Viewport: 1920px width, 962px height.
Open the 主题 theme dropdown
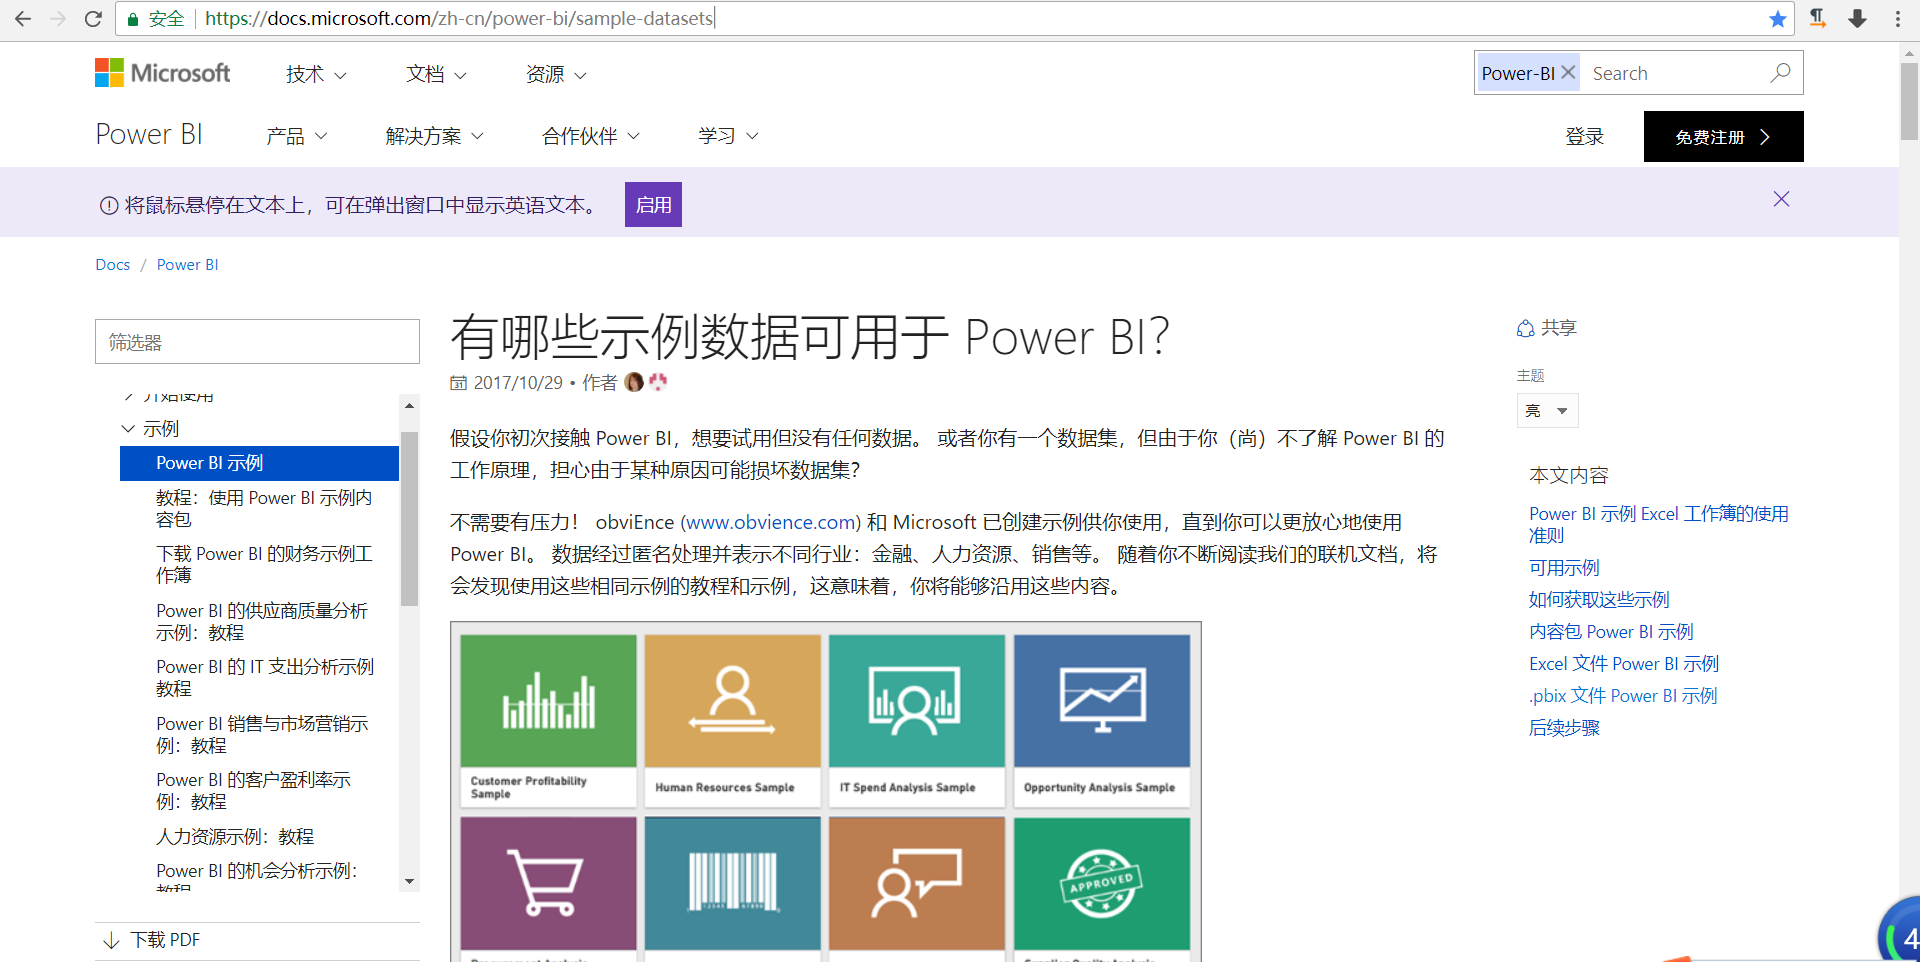[x=1547, y=411]
